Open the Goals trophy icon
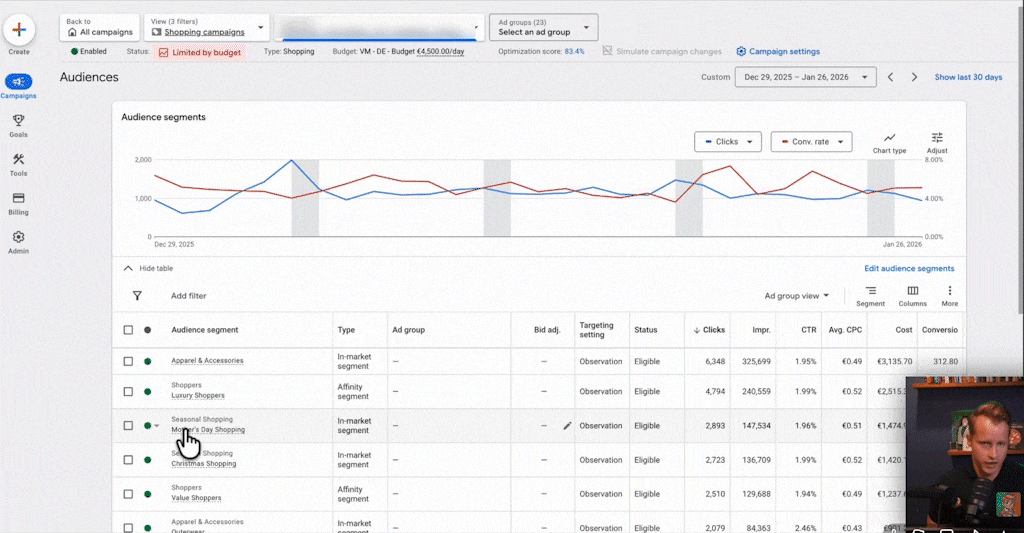The width and height of the screenshot is (1024, 533). click(x=18, y=121)
